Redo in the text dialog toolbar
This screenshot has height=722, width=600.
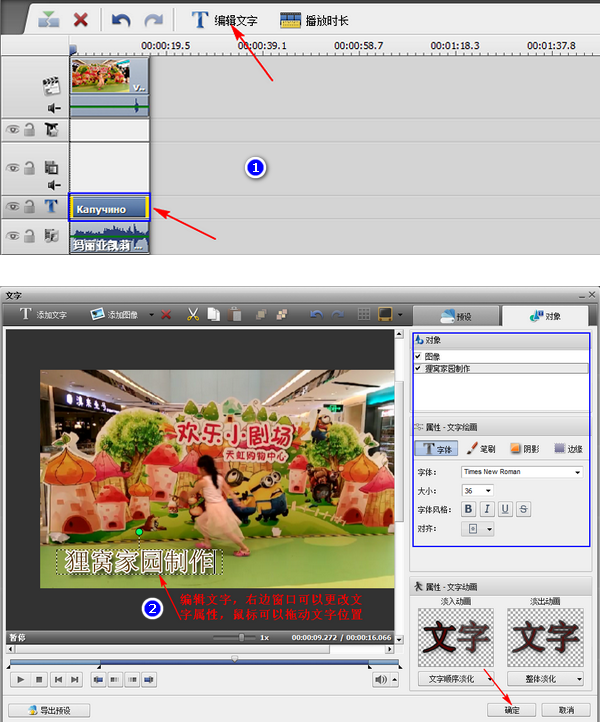(x=338, y=315)
